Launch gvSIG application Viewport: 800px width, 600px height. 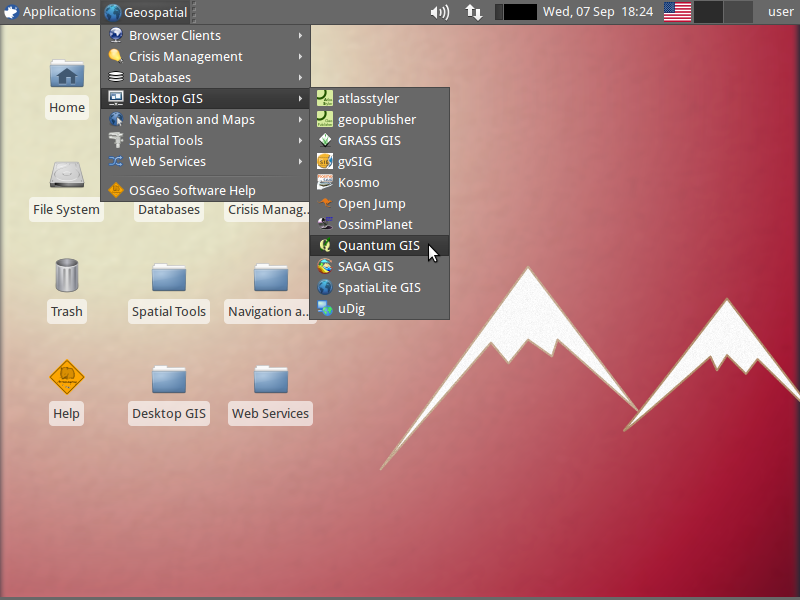click(380, 161)
